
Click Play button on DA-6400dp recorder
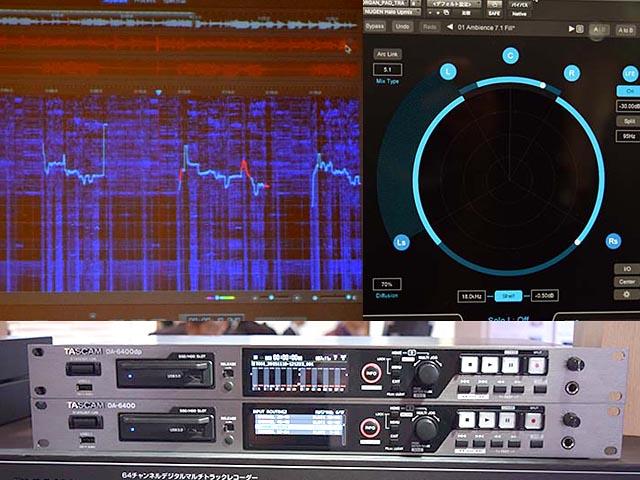pyautogui.click(x=490, y=365)
